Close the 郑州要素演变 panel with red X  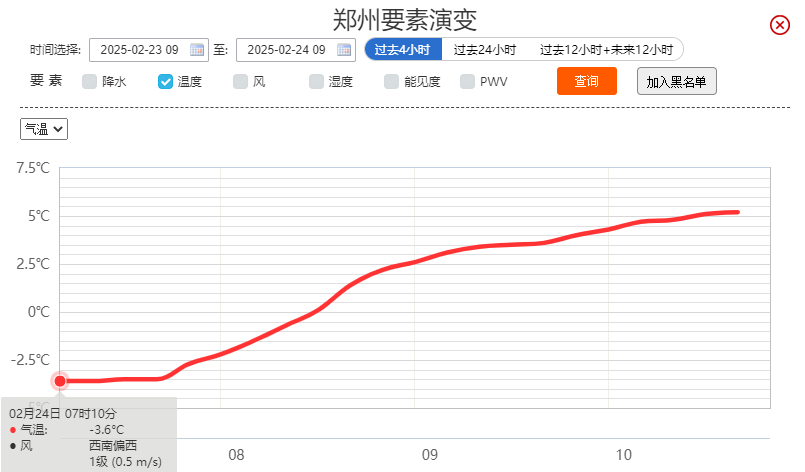[x=779, y=25]
